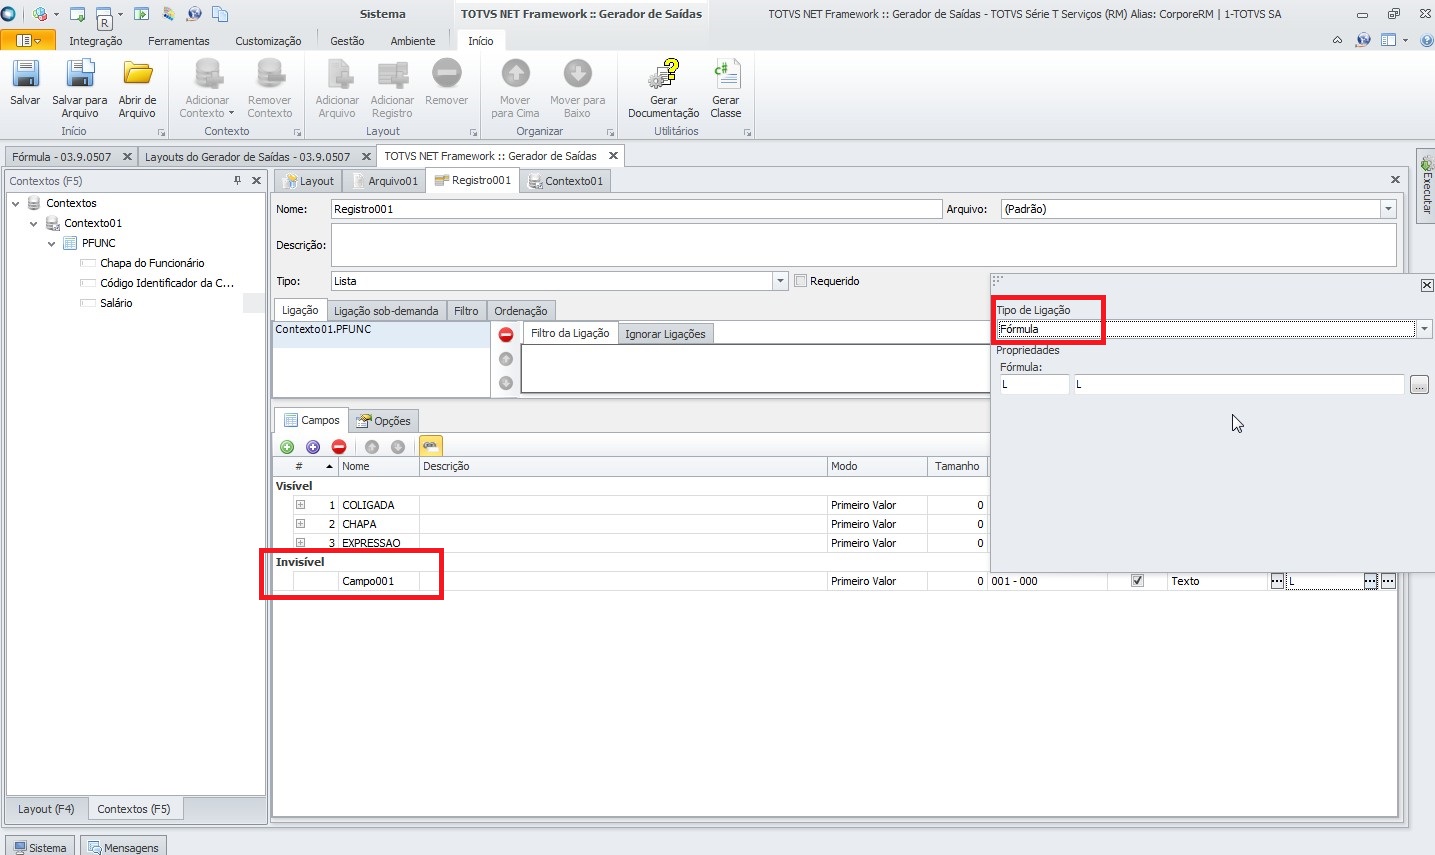Click the copy pages icon in quick access toolbar
The width and height of the screenshot is (1435, 855).
click(220, 14)
